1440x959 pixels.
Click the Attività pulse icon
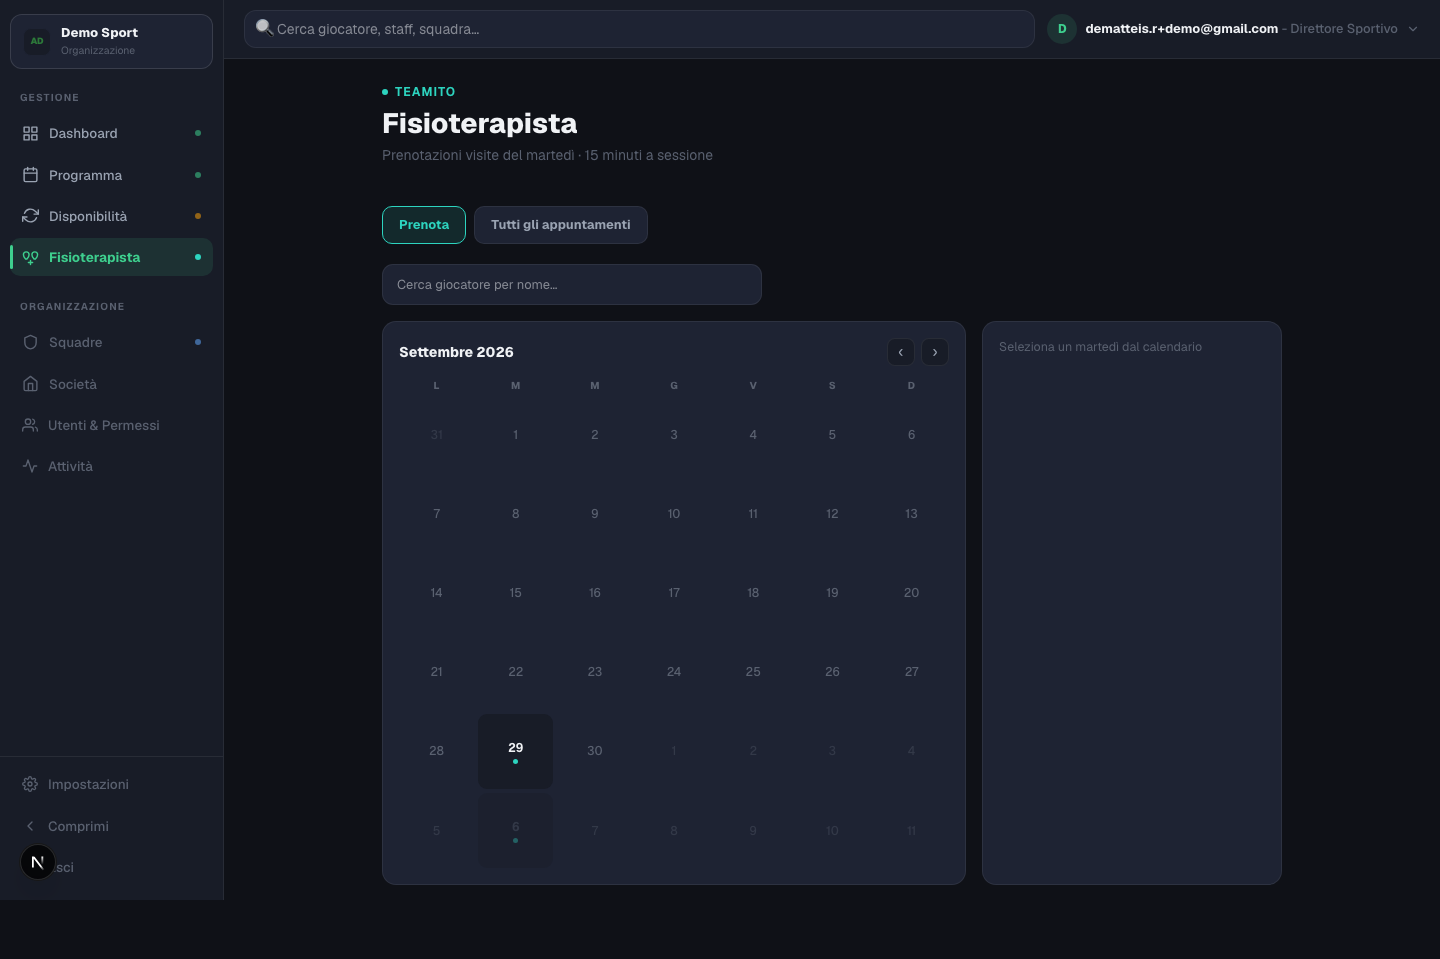[30, 466]
